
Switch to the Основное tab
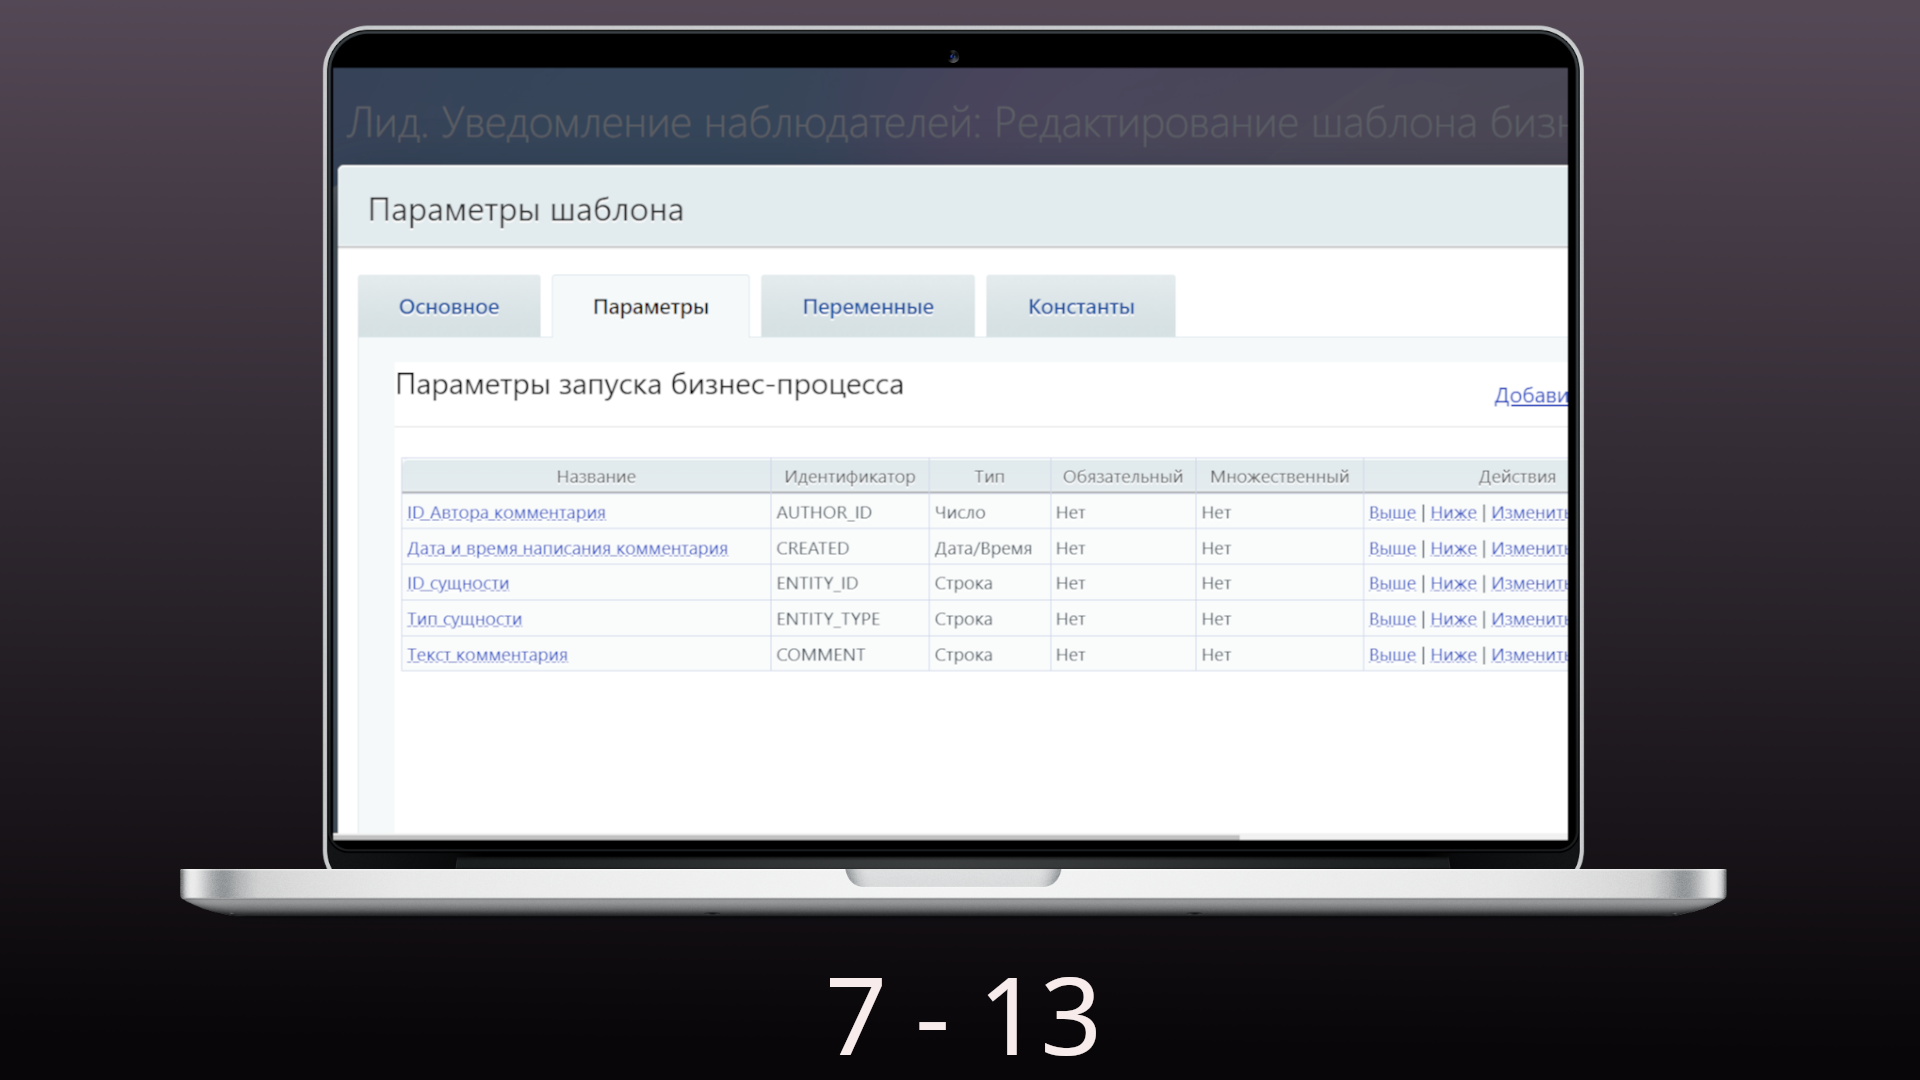448,307
